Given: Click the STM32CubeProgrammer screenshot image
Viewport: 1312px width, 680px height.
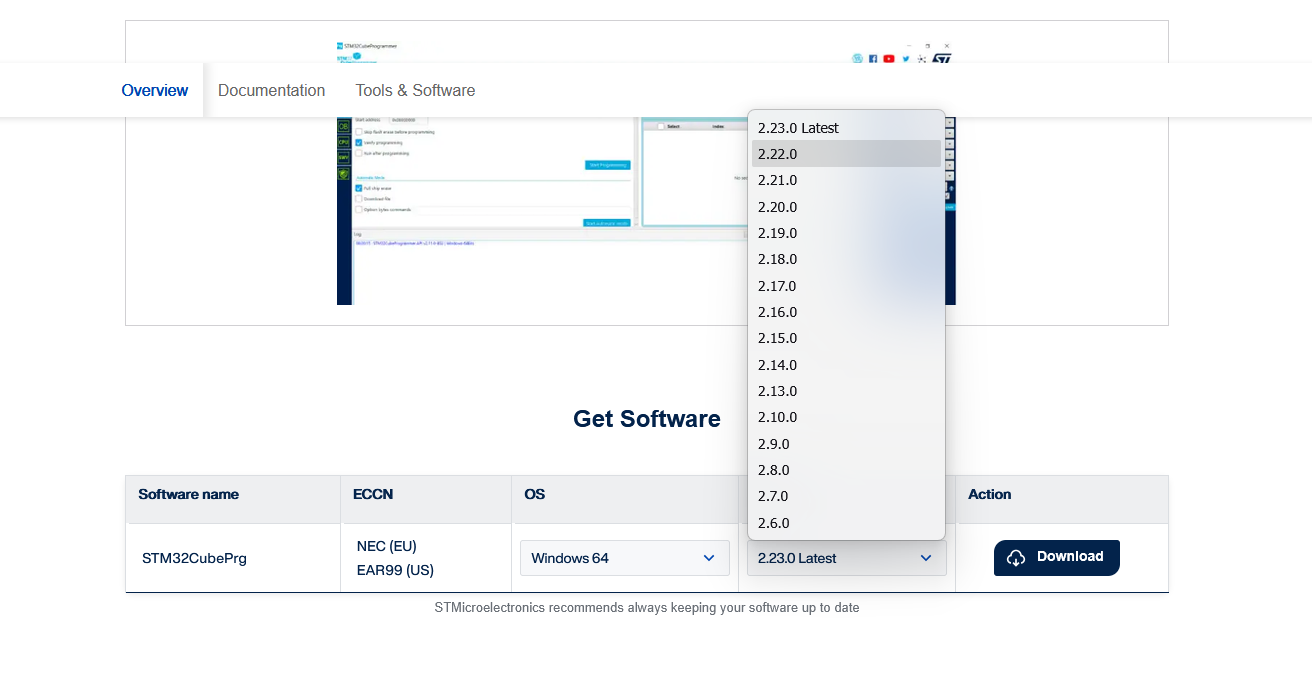Looking at the screenshot, I should click(x=646, y=172).
